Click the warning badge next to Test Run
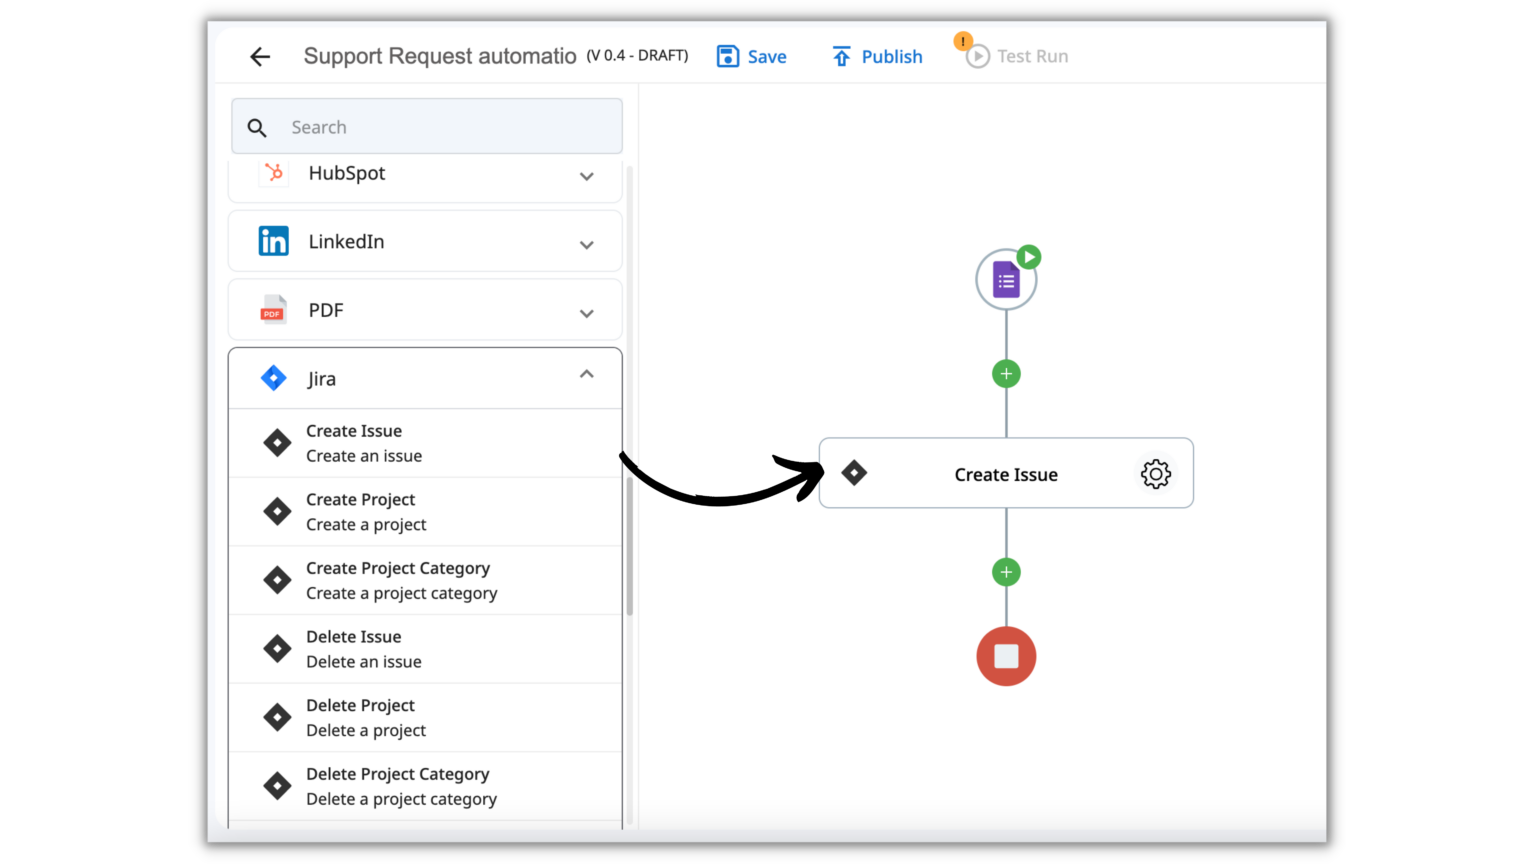Screen dimensions: 1536x864 [962, 41]
